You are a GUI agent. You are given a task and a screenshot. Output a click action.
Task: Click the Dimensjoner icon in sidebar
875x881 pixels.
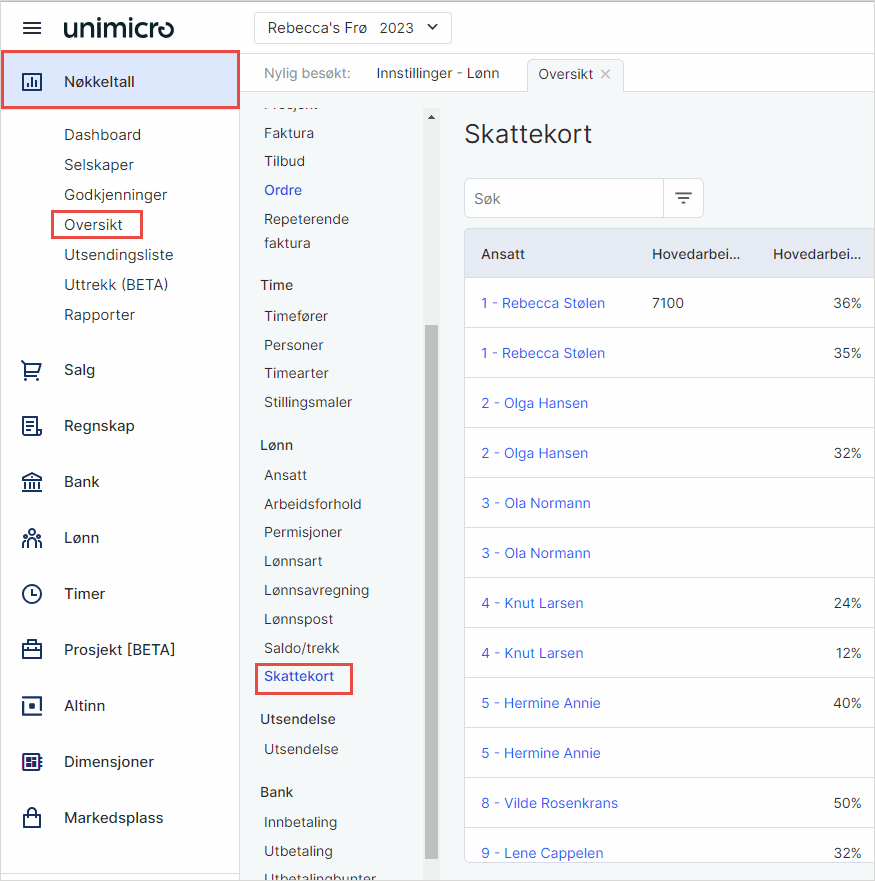(x=32, y=762)
